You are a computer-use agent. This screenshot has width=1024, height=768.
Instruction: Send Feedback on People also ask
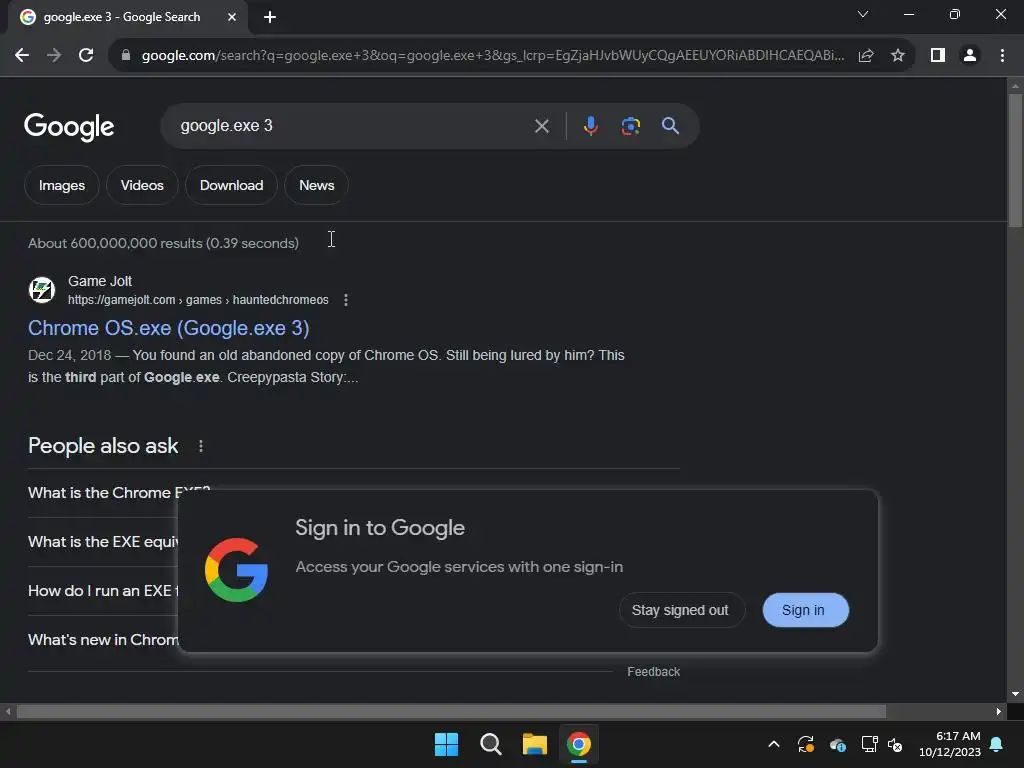(x=653, y=672)
